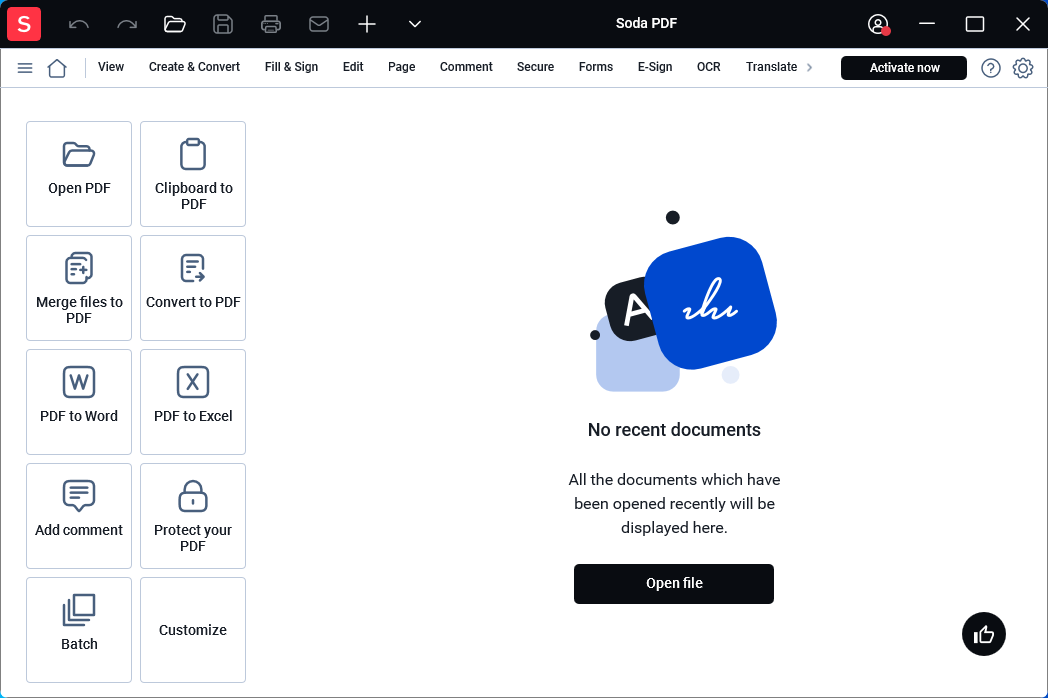1048x698 pixels.
Task: Select the Add comment tile
Action: coord(79,516)
